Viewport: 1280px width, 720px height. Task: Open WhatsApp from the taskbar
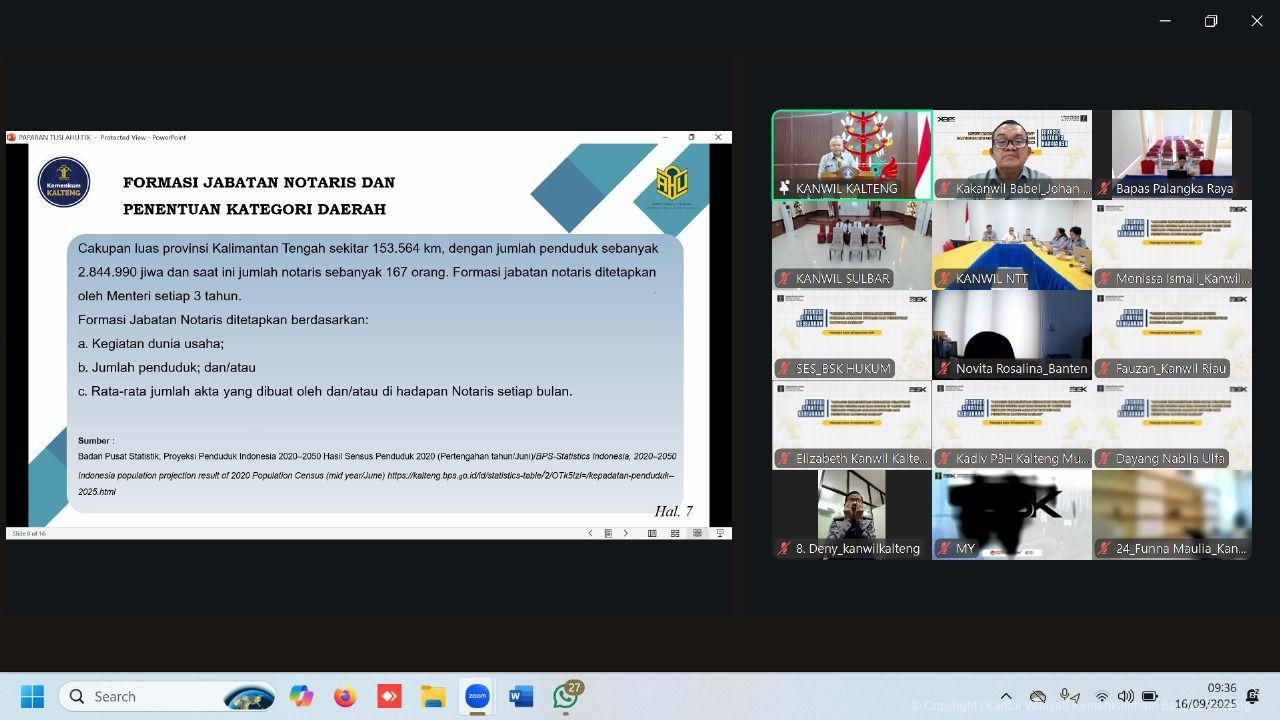click(566, 696)
